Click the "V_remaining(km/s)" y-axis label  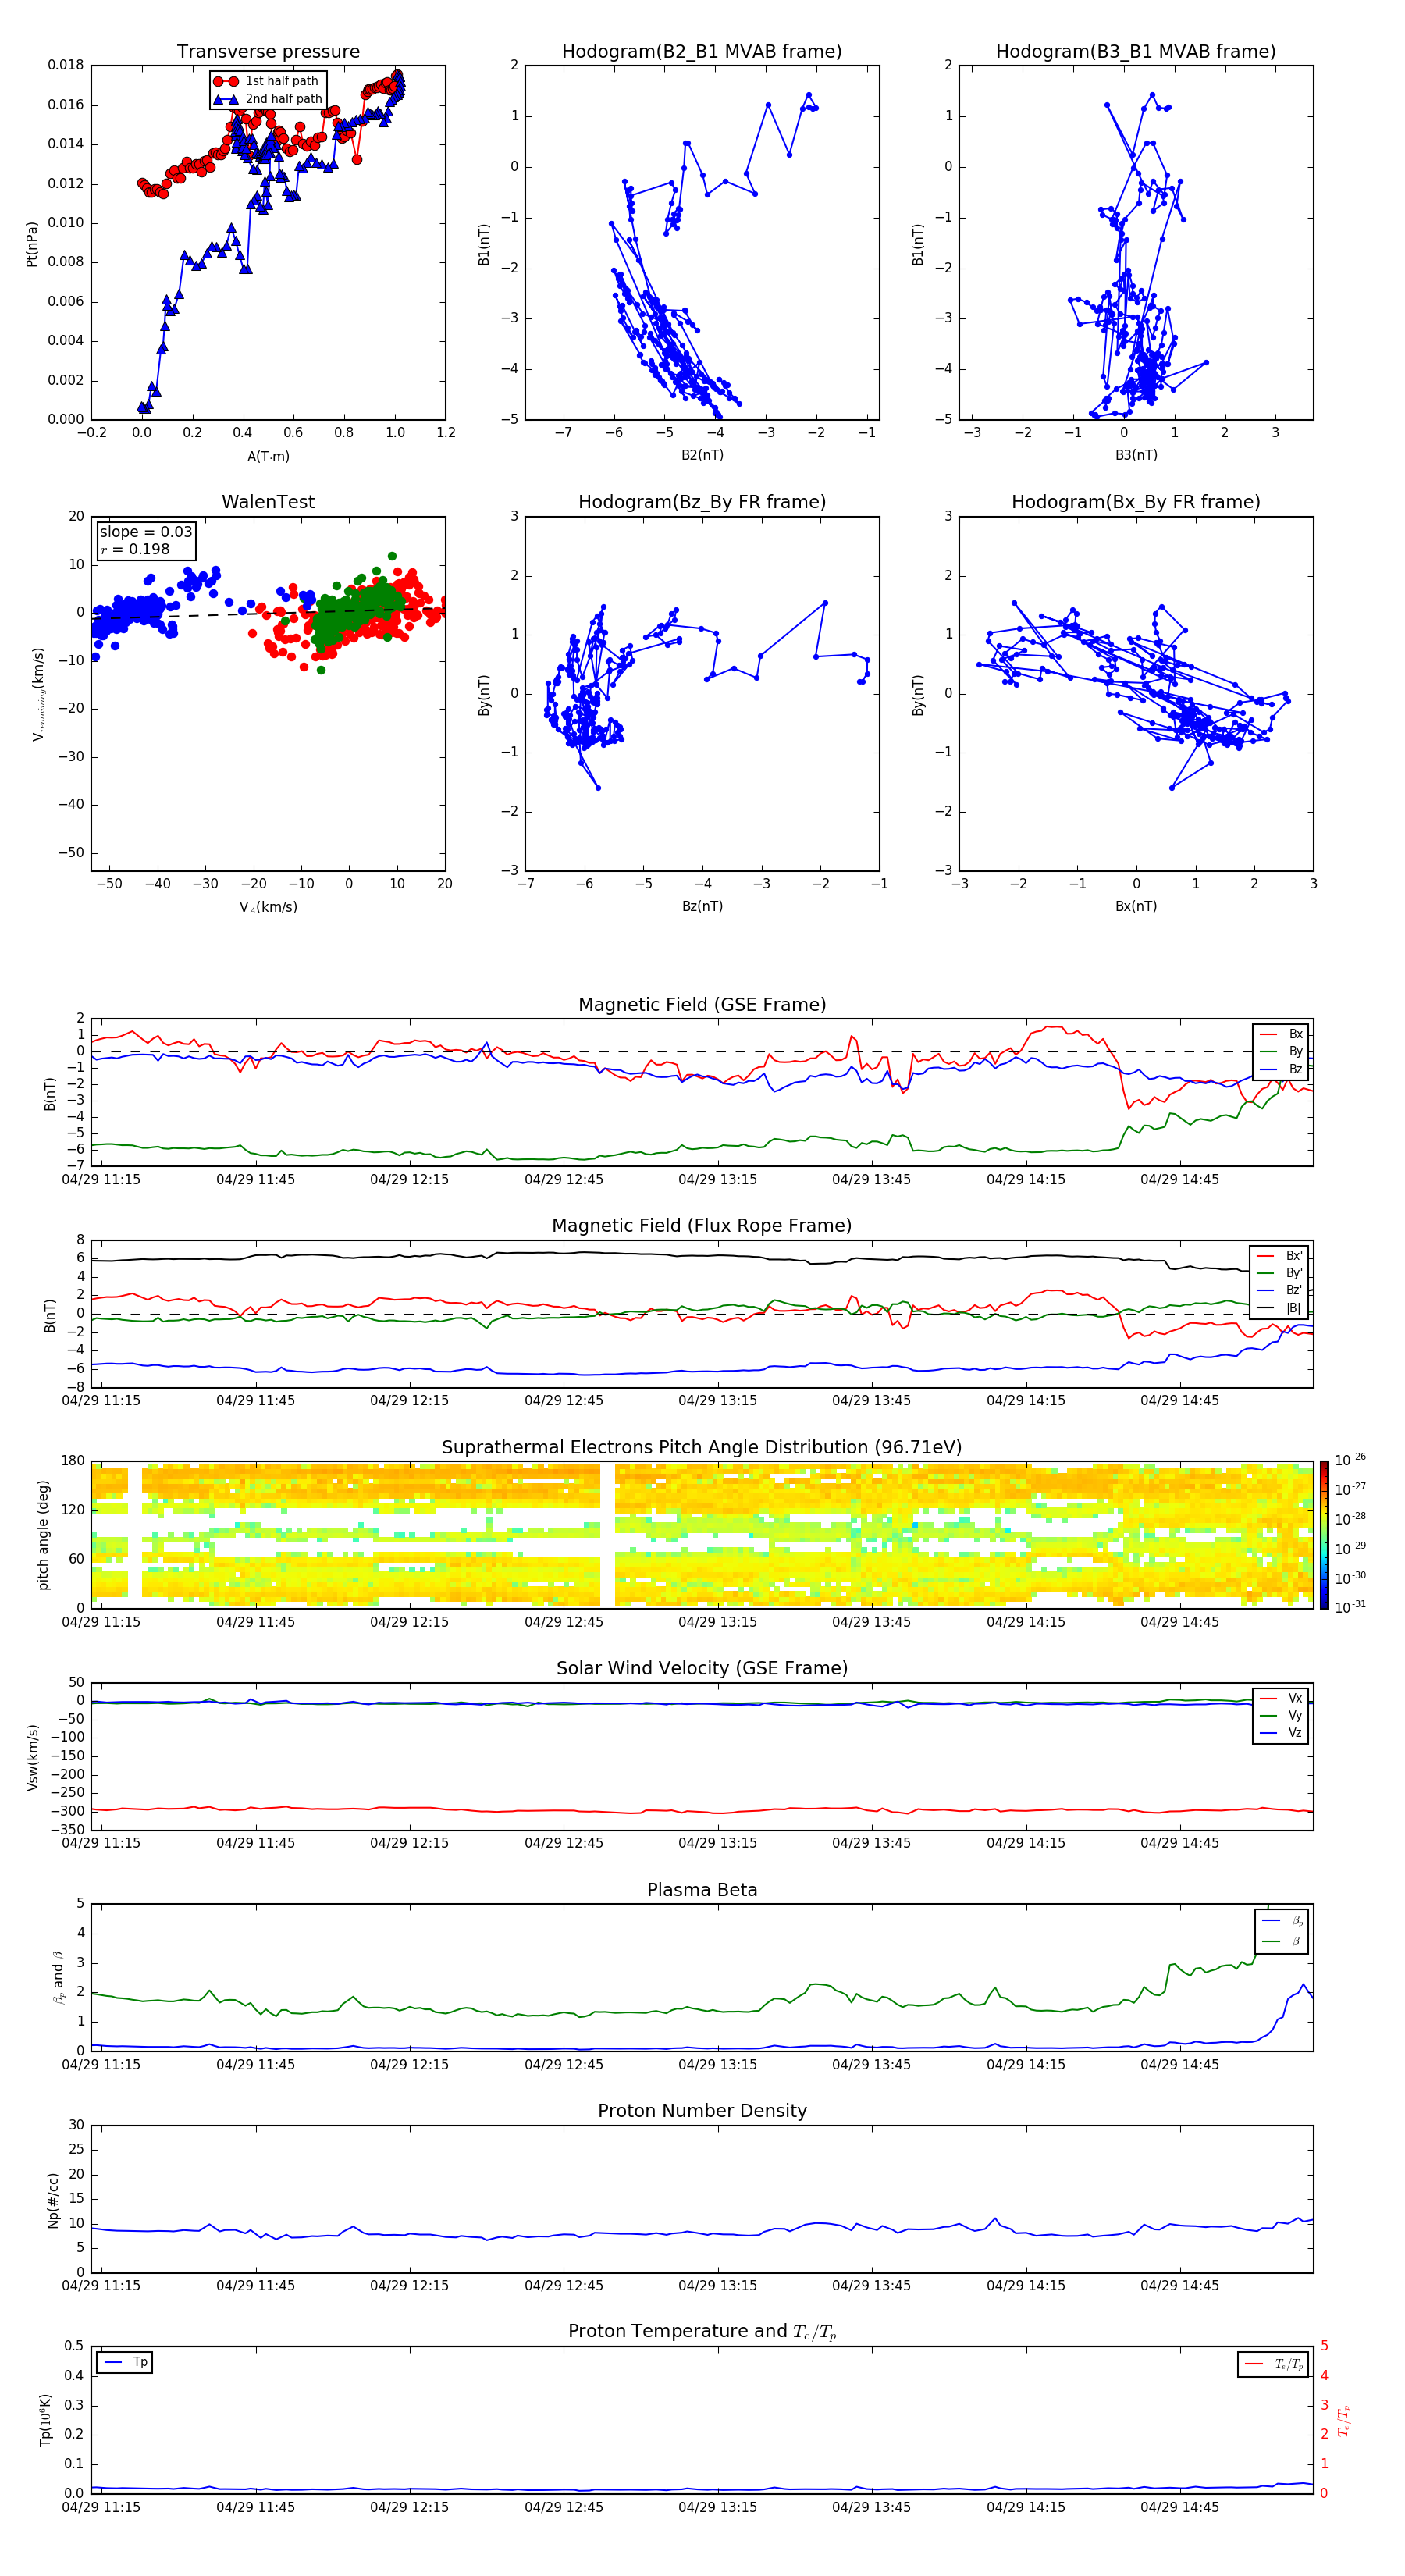[39, 694]
